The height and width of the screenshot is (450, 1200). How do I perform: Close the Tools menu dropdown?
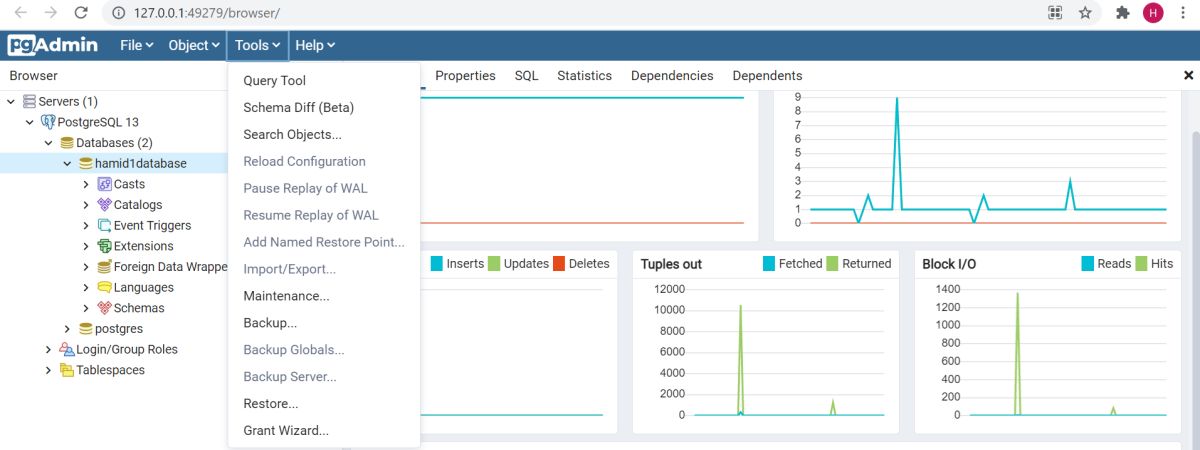click(x=258, y=45)
